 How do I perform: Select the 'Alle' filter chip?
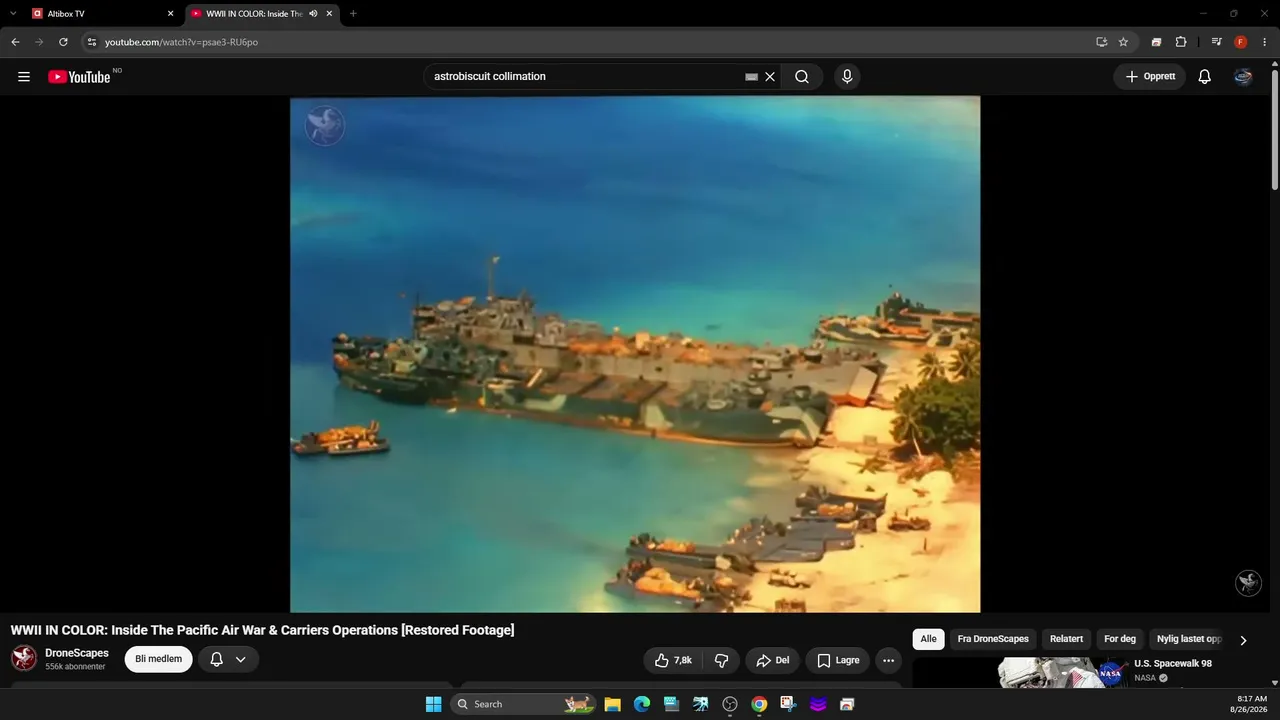(928, 639)
